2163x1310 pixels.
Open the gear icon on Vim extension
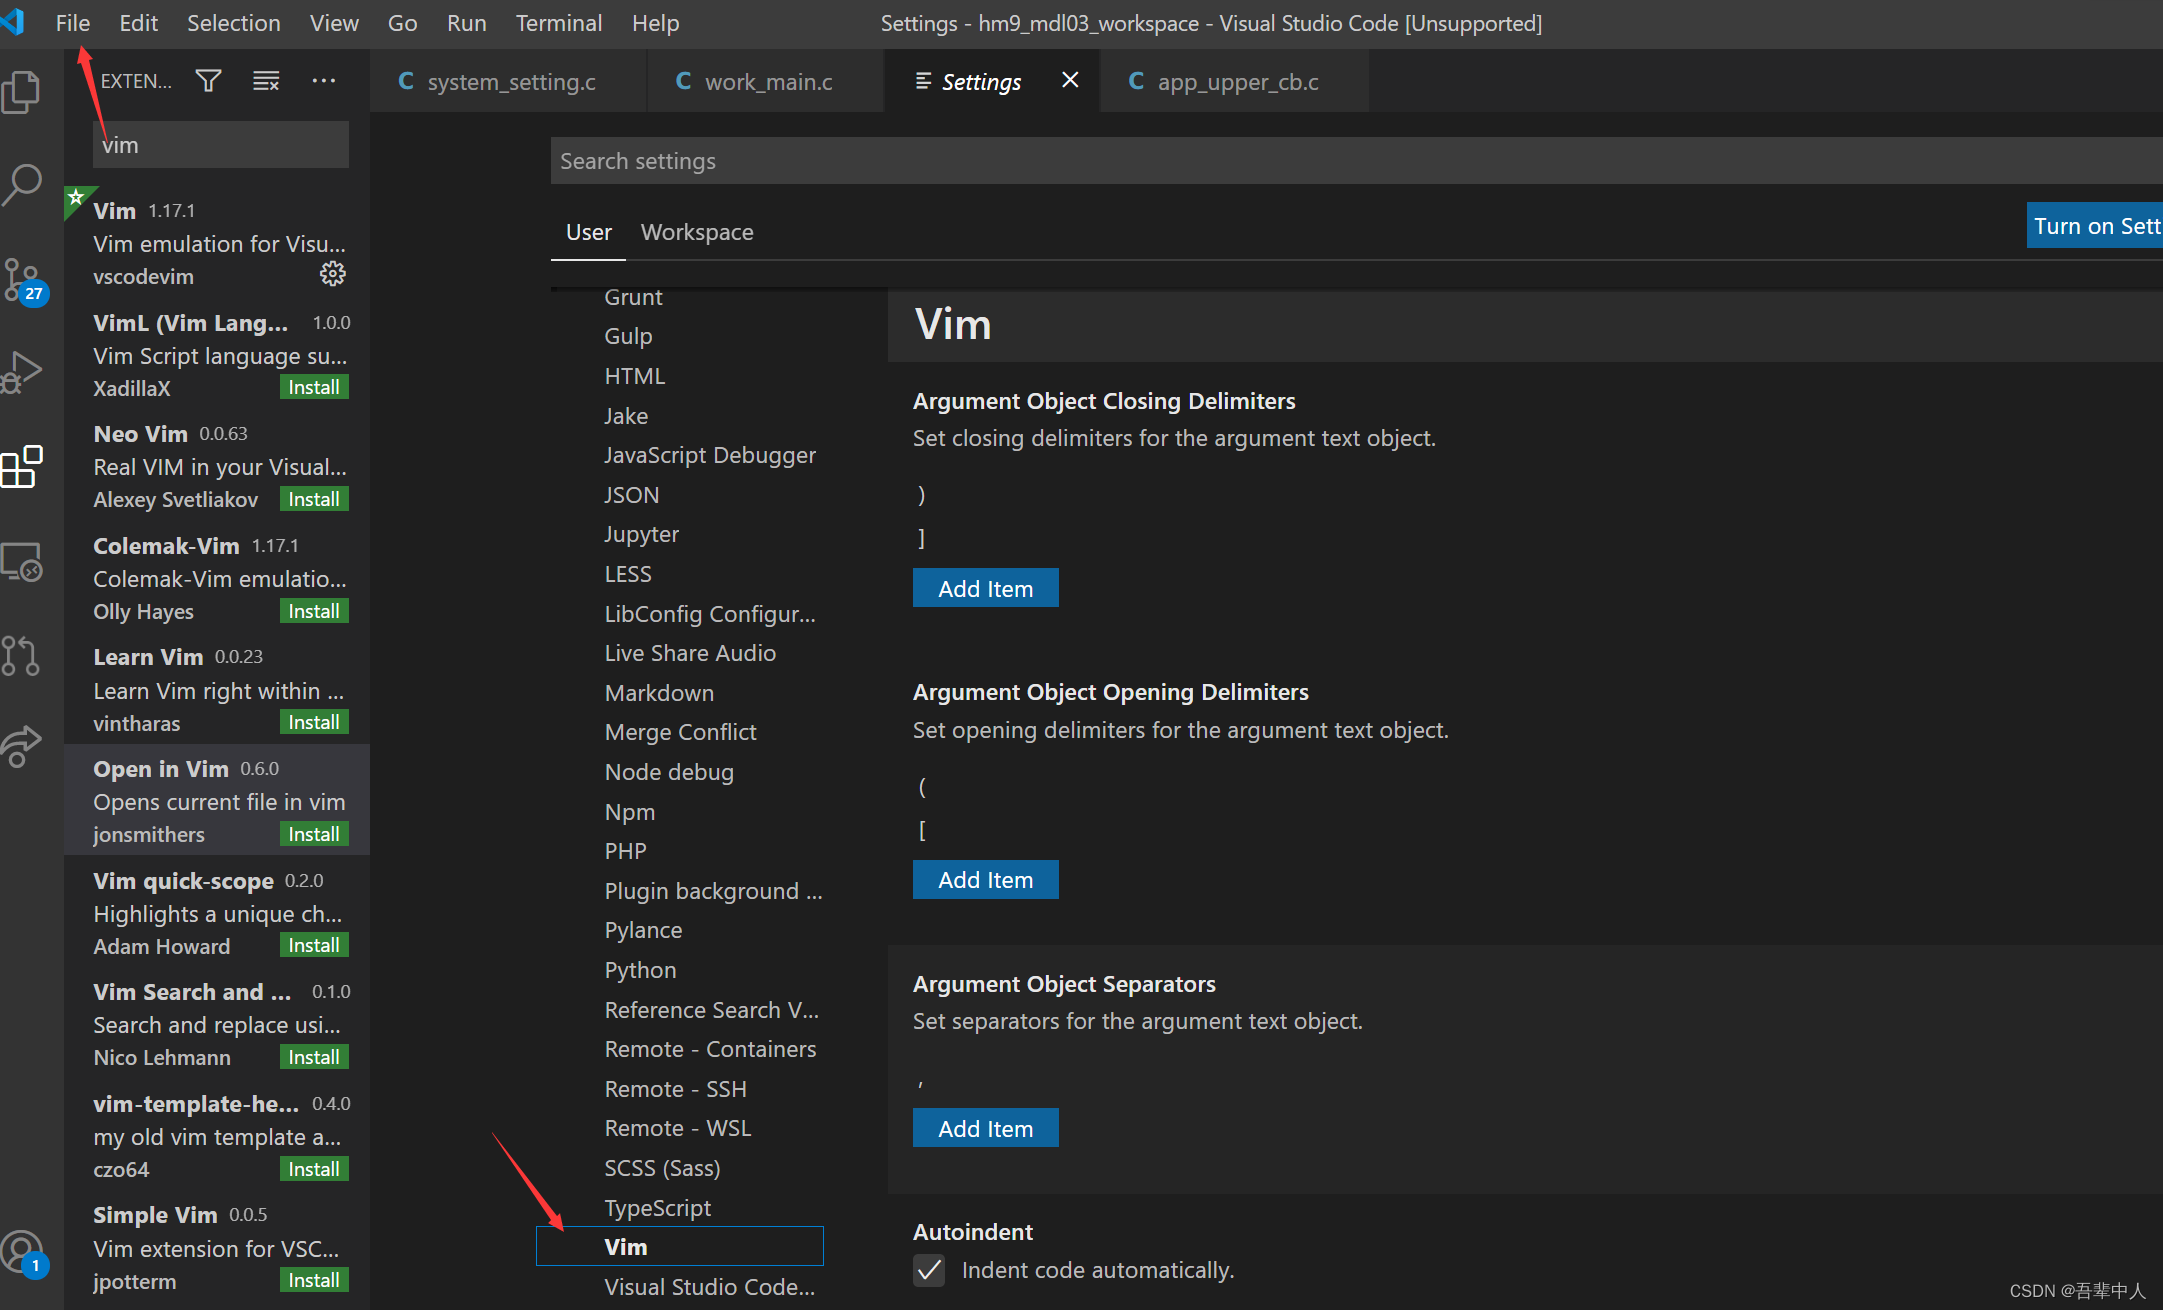tap(332, 273)
